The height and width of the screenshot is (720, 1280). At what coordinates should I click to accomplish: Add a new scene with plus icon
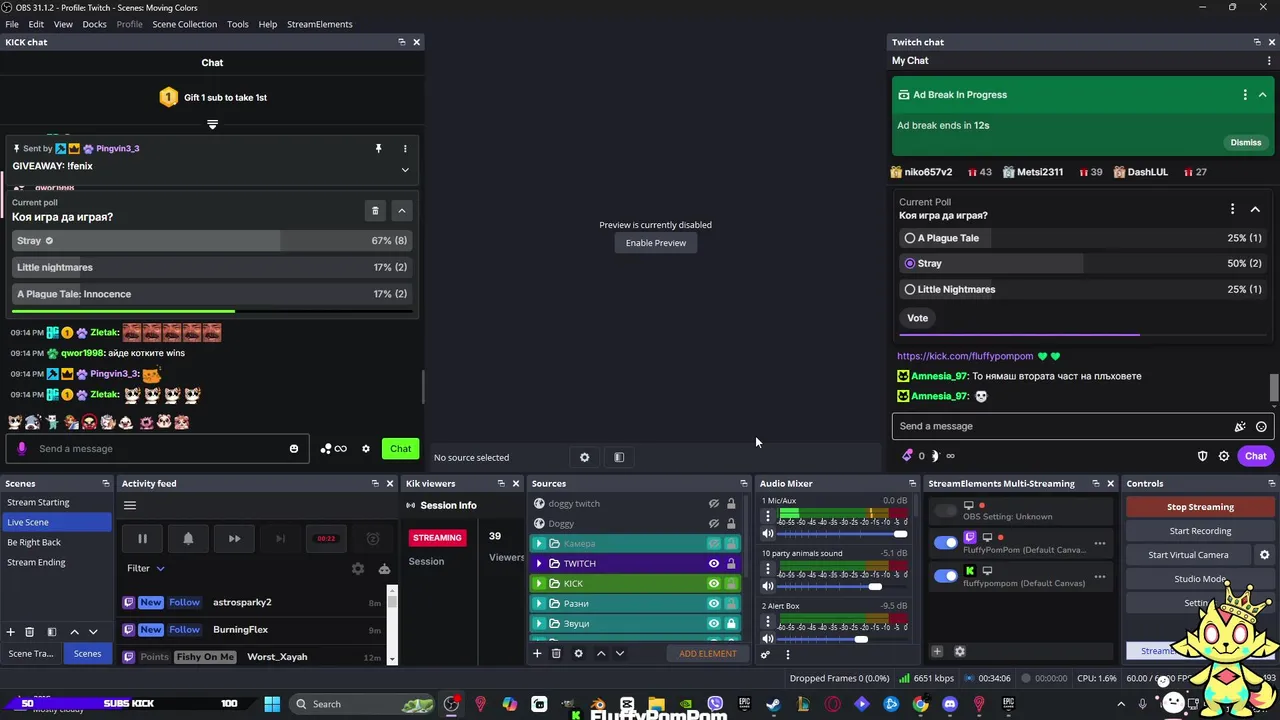(11, 632)
